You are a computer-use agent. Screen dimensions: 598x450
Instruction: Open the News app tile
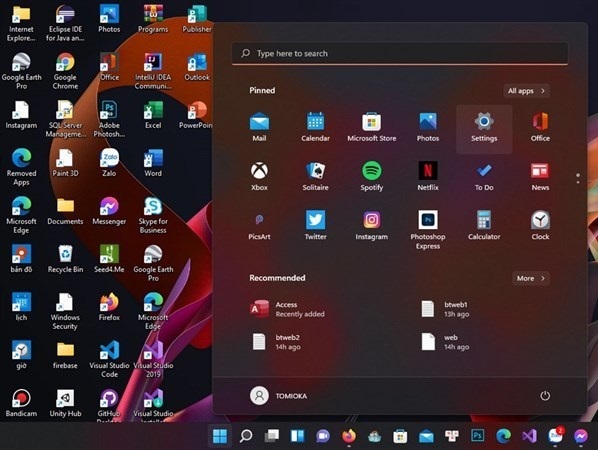(x=540, y=177)
